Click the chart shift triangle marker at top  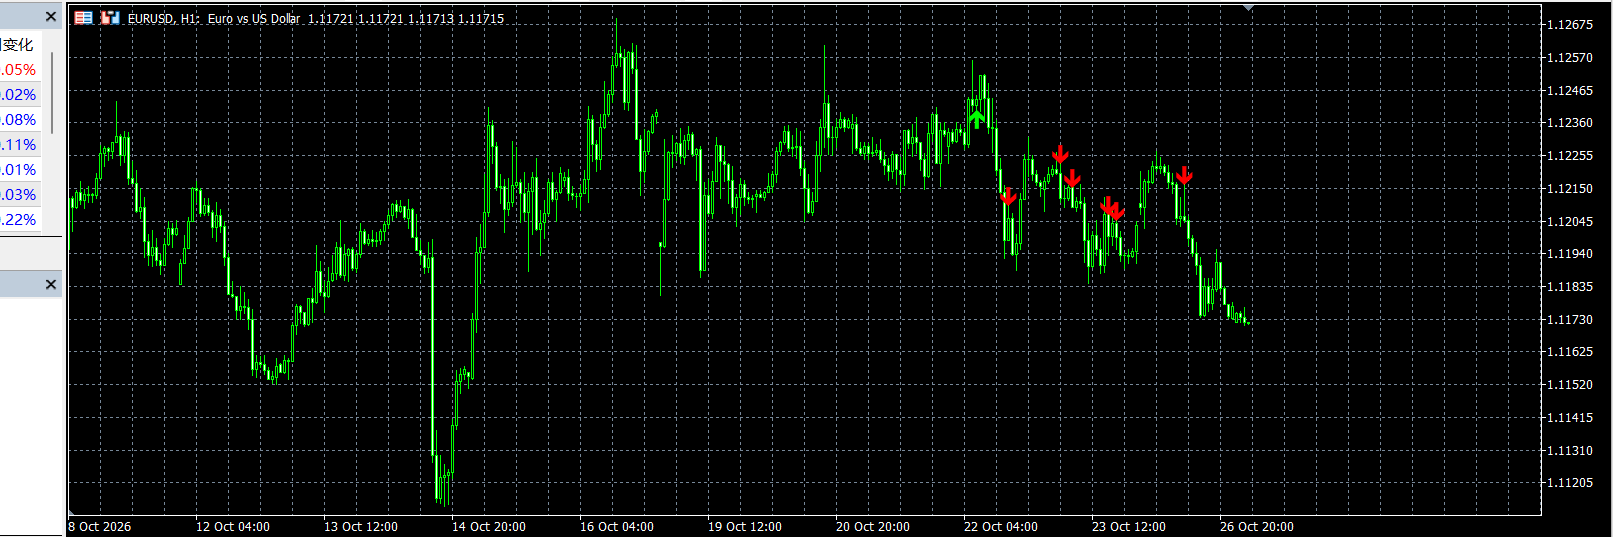tap(1249, 8)
